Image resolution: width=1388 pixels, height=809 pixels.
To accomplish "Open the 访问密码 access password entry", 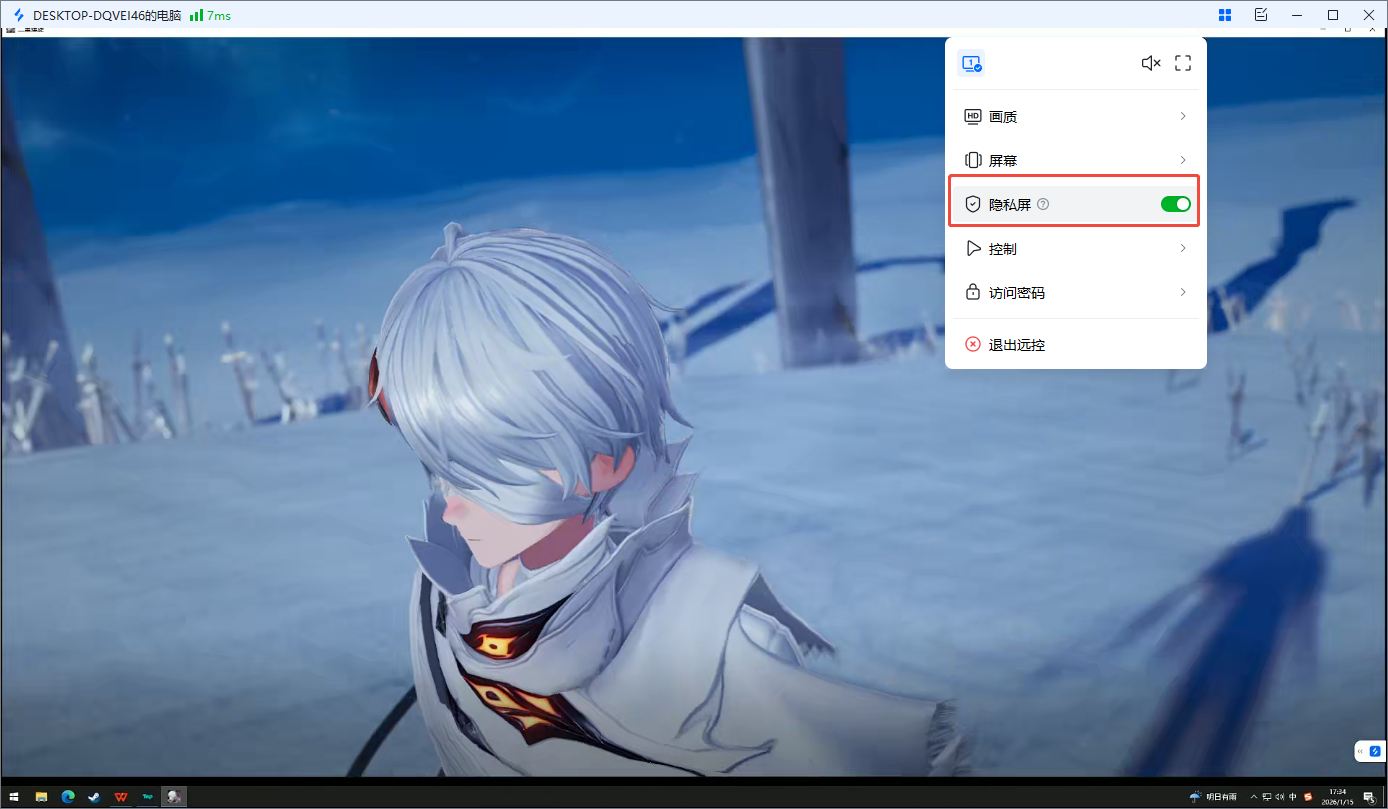I will tap(1075, 293).
